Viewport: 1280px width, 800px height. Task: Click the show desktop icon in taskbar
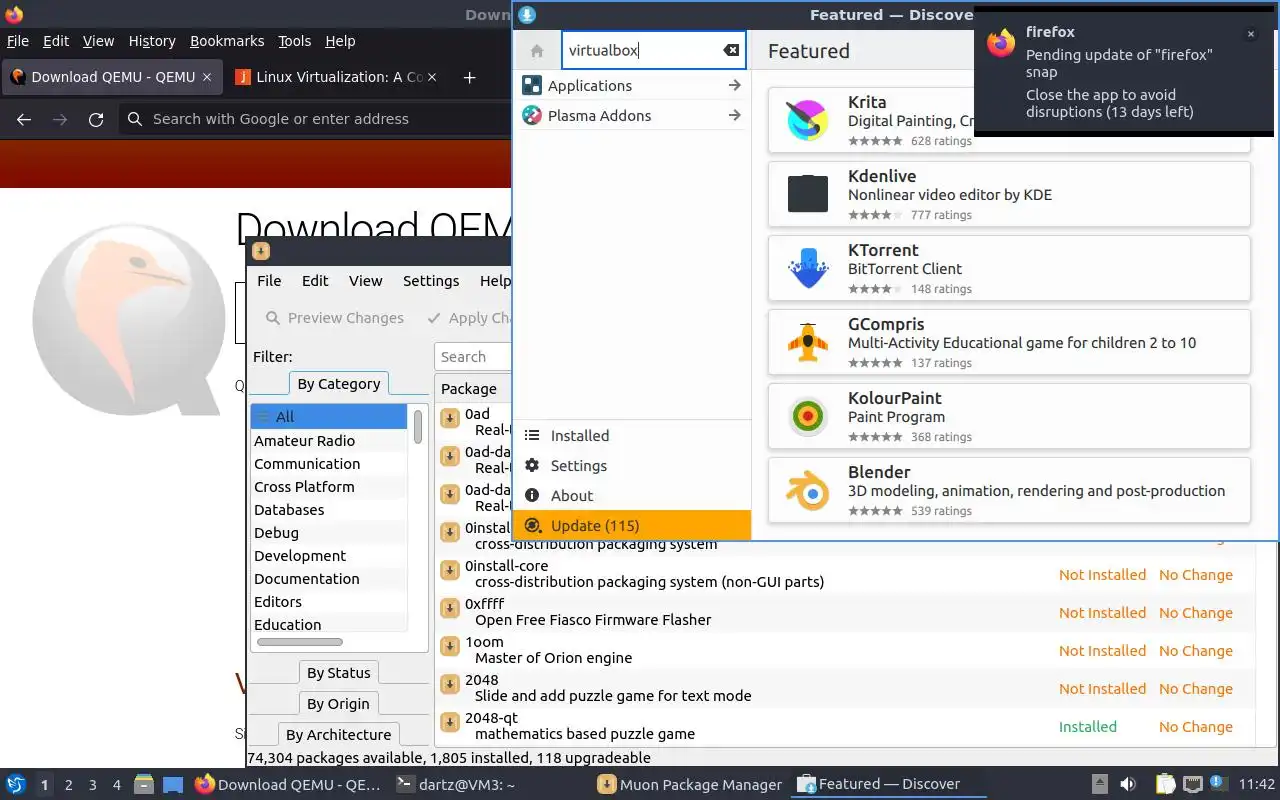(x=172, y=784)
